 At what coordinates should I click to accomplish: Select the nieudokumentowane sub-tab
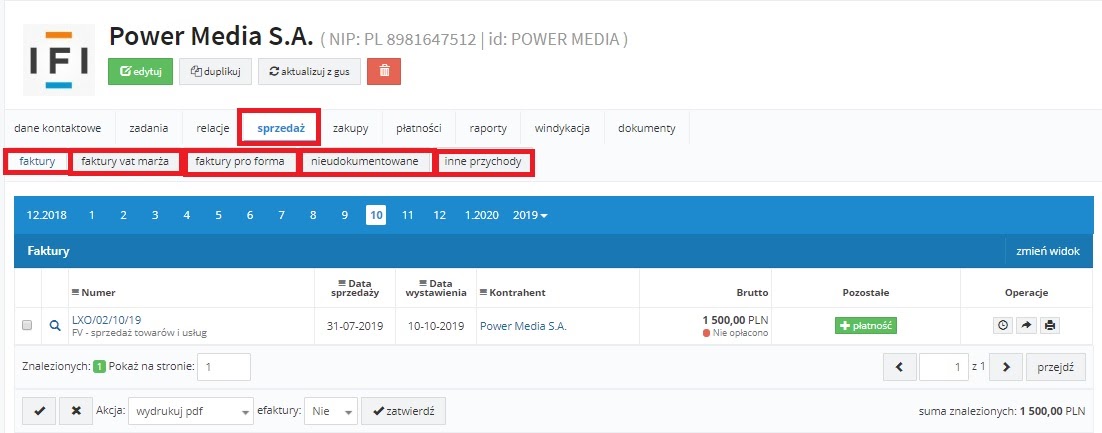(x=365, y=162)
